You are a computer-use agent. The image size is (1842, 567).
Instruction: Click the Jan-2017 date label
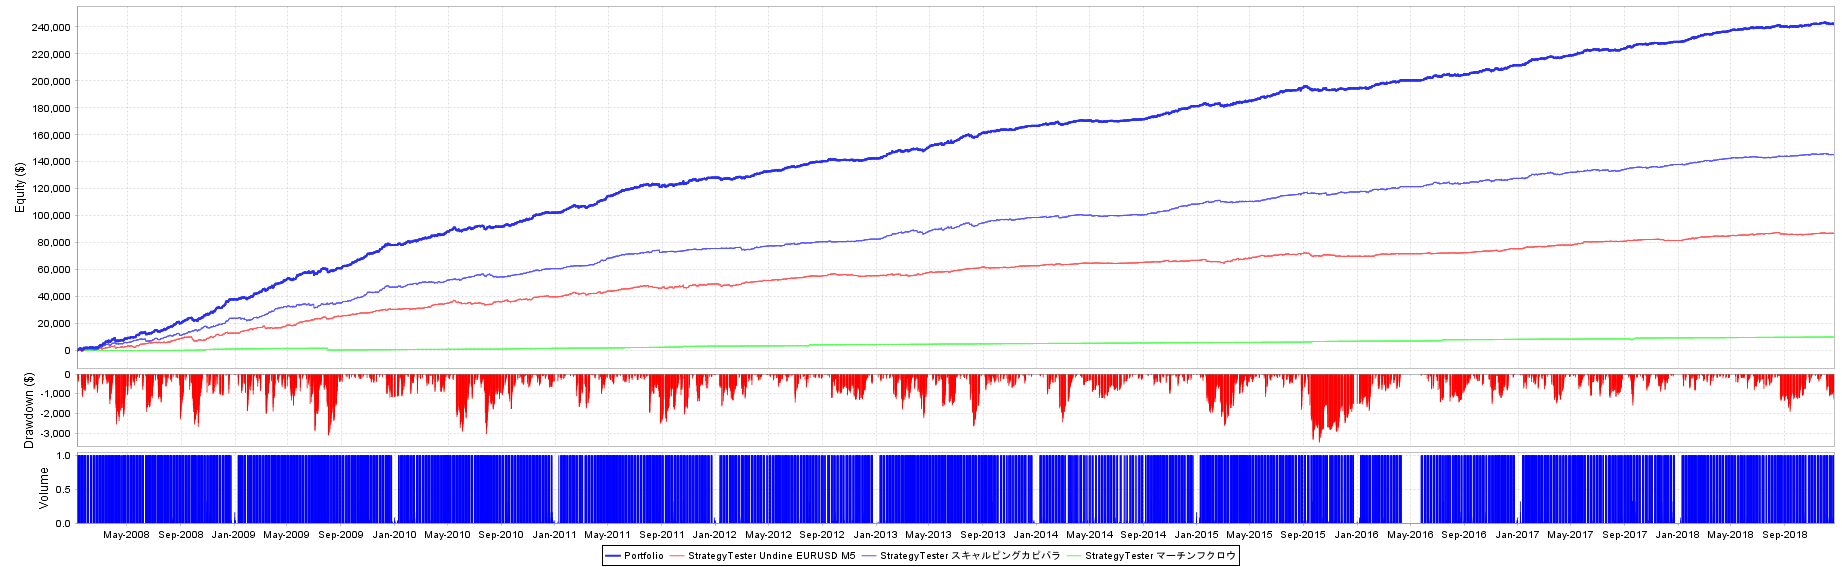[1517, 534]
